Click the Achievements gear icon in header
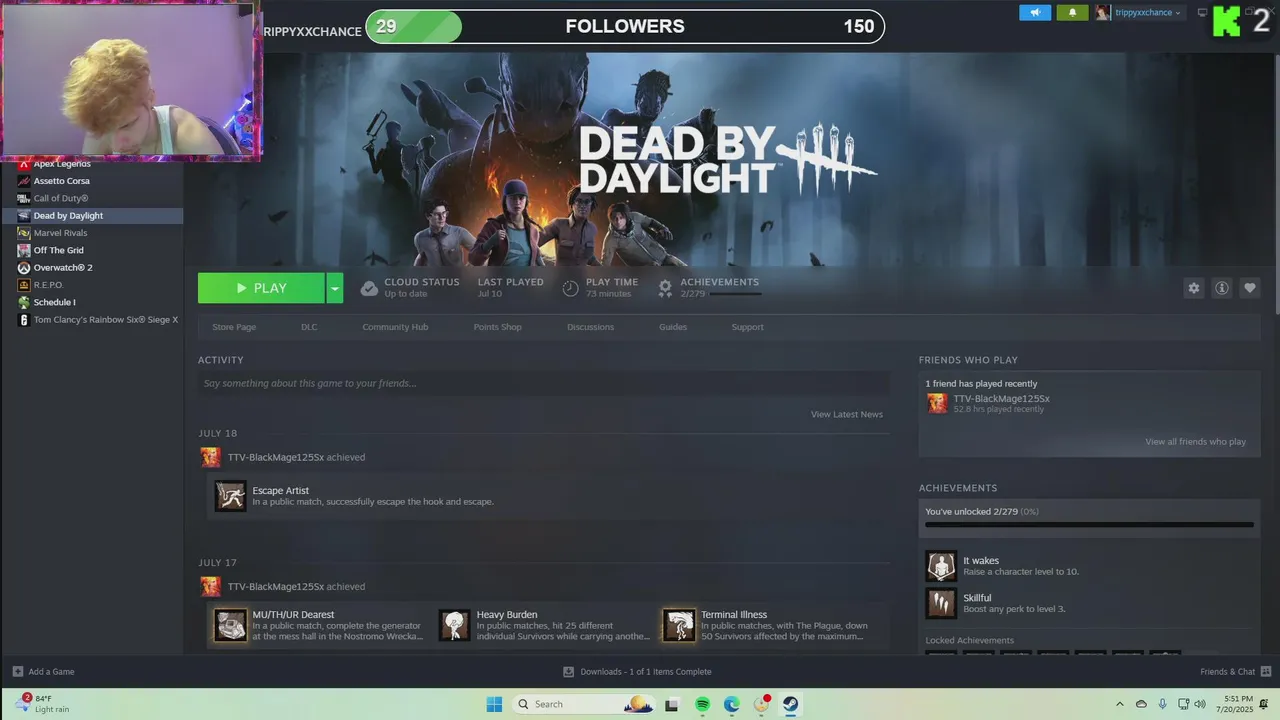Viewport: 1280px width, 720px height. click(x=665, y=288)
